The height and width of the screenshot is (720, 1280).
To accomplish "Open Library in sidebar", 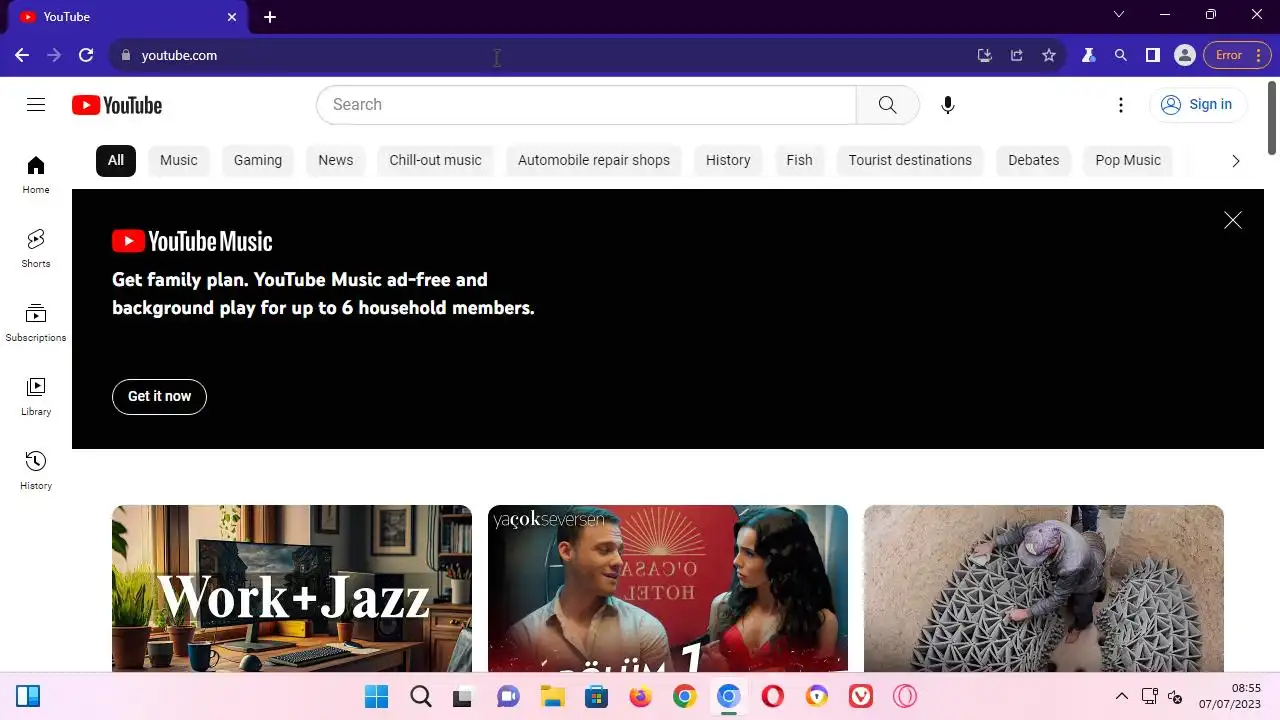I will (36, 396).
